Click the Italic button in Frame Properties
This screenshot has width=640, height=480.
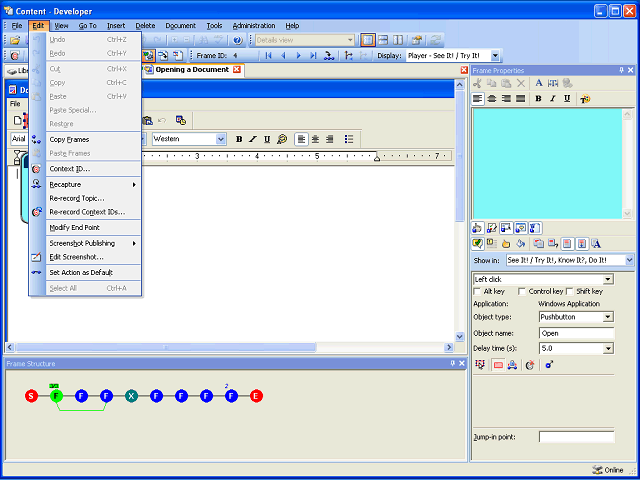click(x=553, y=99)
